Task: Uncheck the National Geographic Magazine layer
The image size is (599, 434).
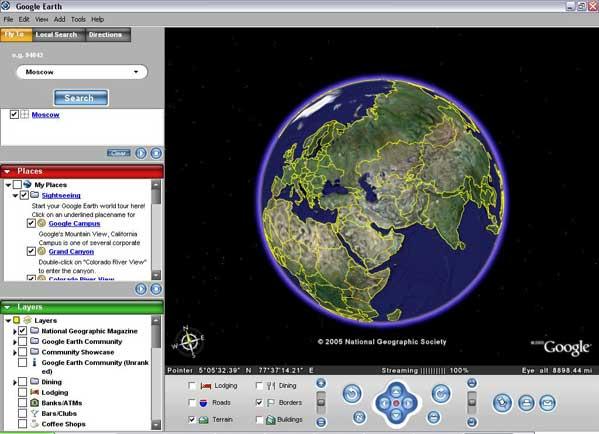Action: (23, 331)
